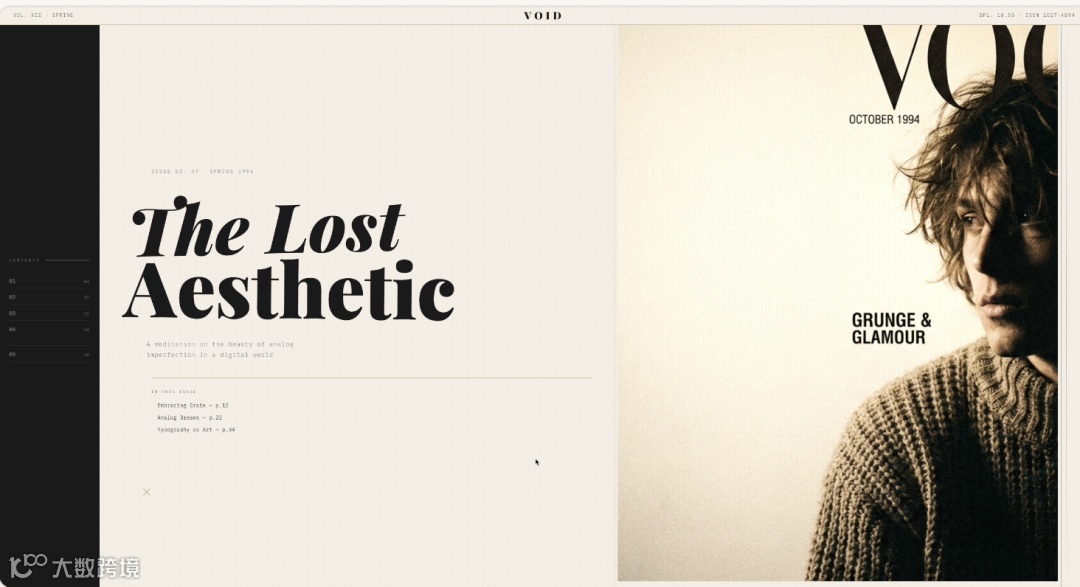Select contents item 03 in sidebar
The width and height of the screenshot is (1080, 587).
[49, 313]
